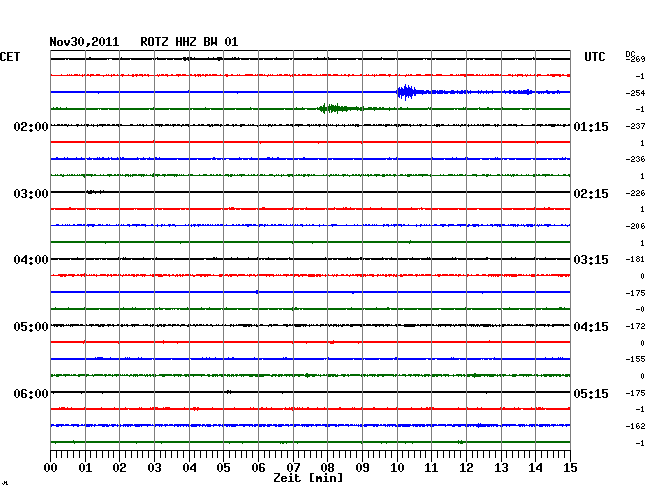The width and height of the screenshot is (650, 494).
Task: Click the DC offset value -269
Action: pyautogui.click(x=635, y=59)
